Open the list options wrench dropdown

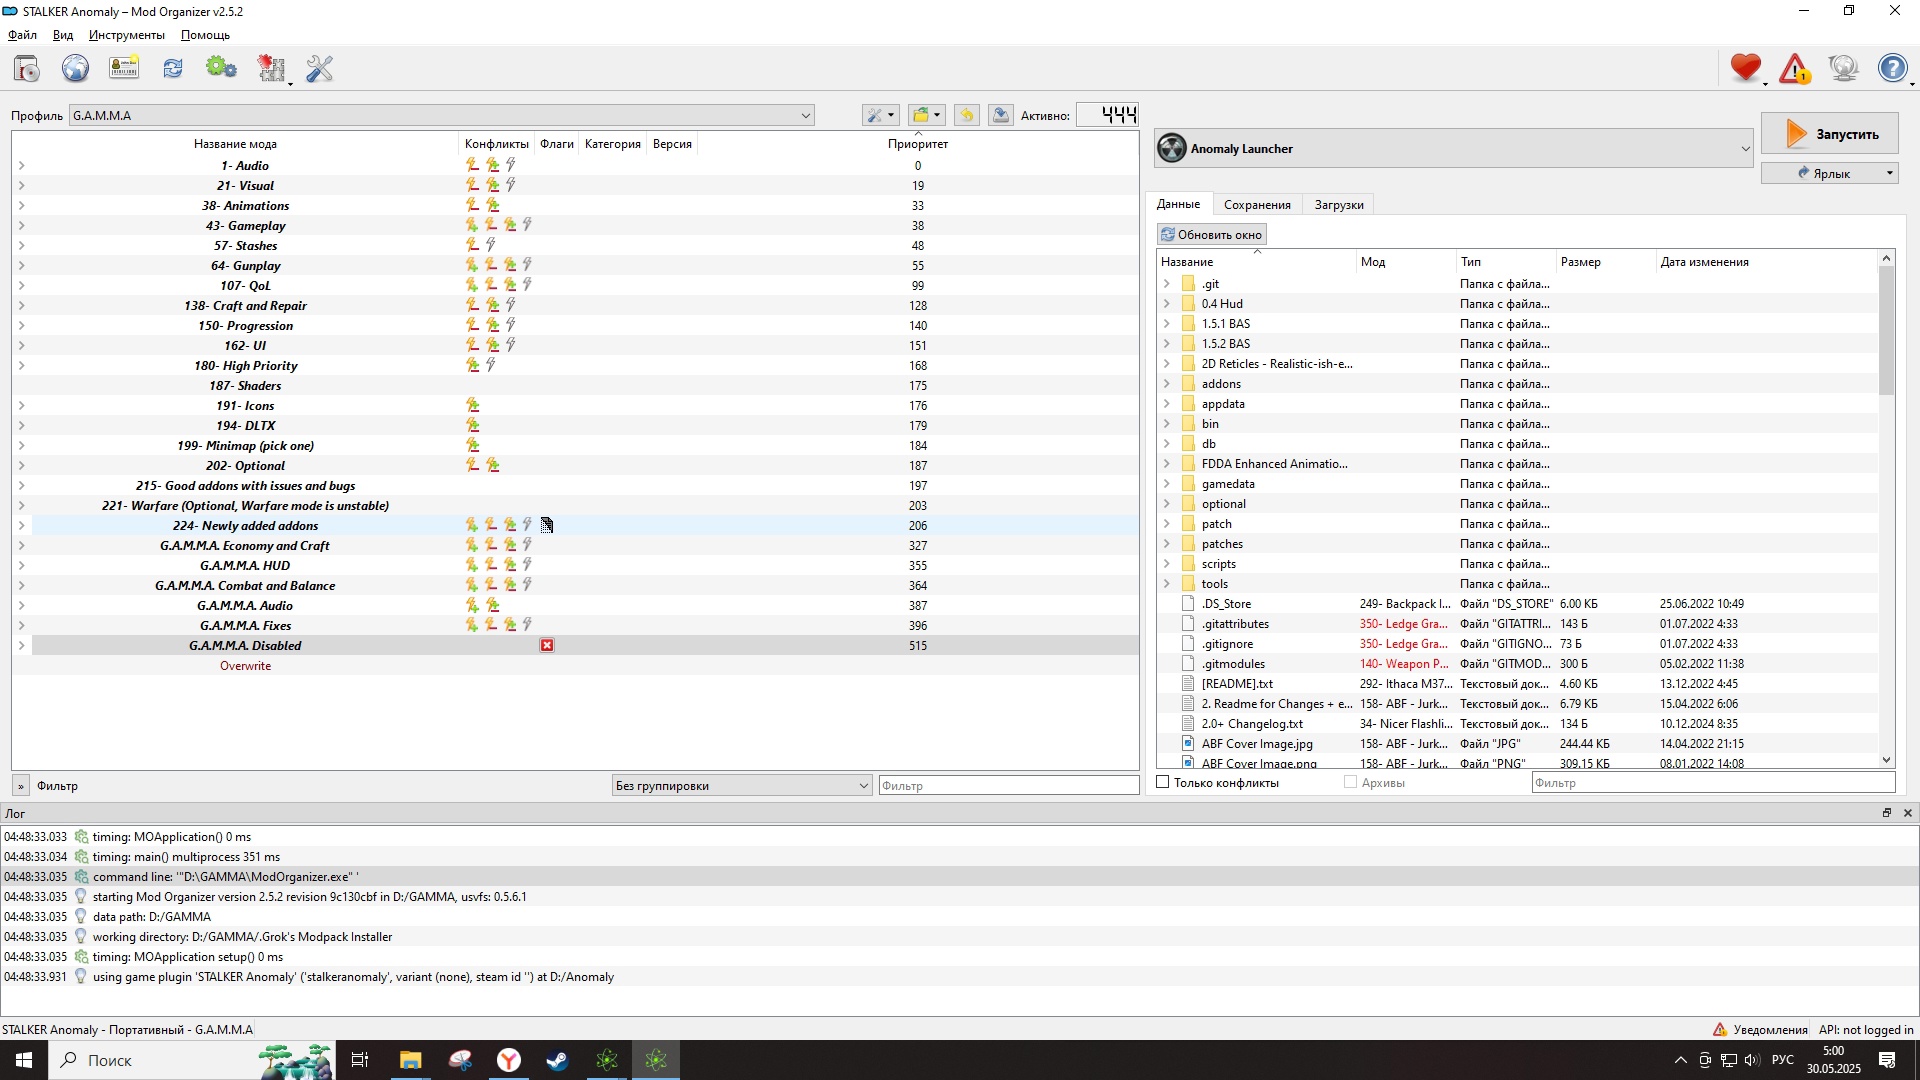[880, 115]
